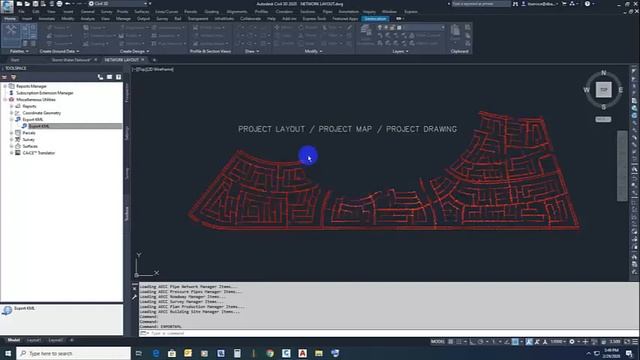Toggle polar tracking in status bar
This screenshot has width=640, height=360.
[481, 342]
